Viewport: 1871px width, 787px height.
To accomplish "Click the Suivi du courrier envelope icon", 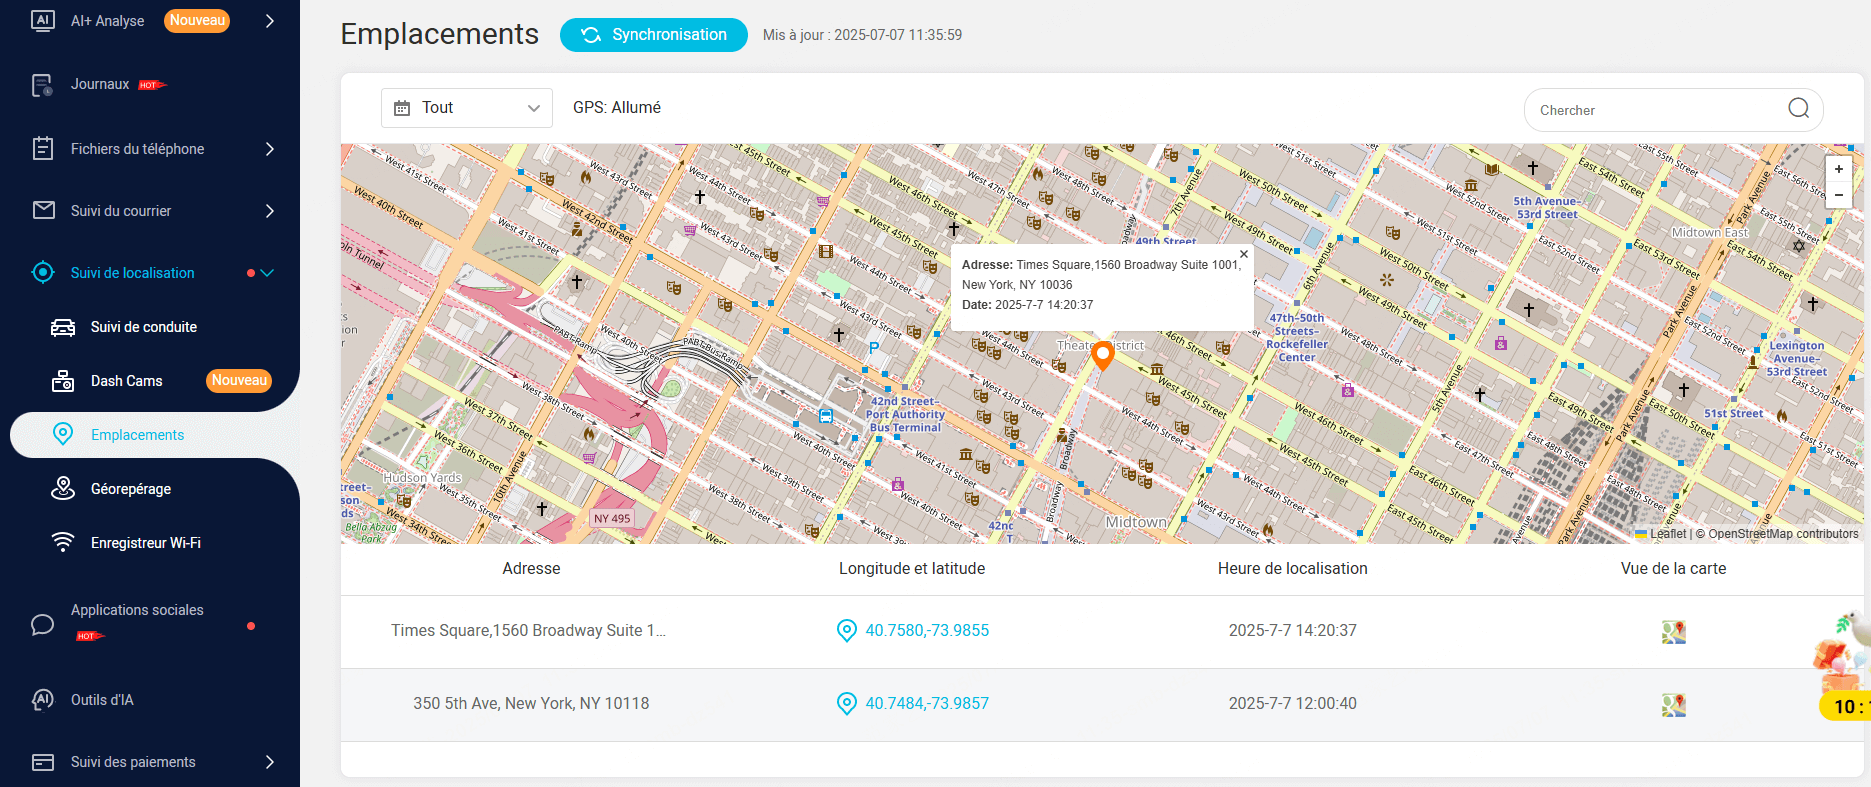I will (x=43, y=211).
